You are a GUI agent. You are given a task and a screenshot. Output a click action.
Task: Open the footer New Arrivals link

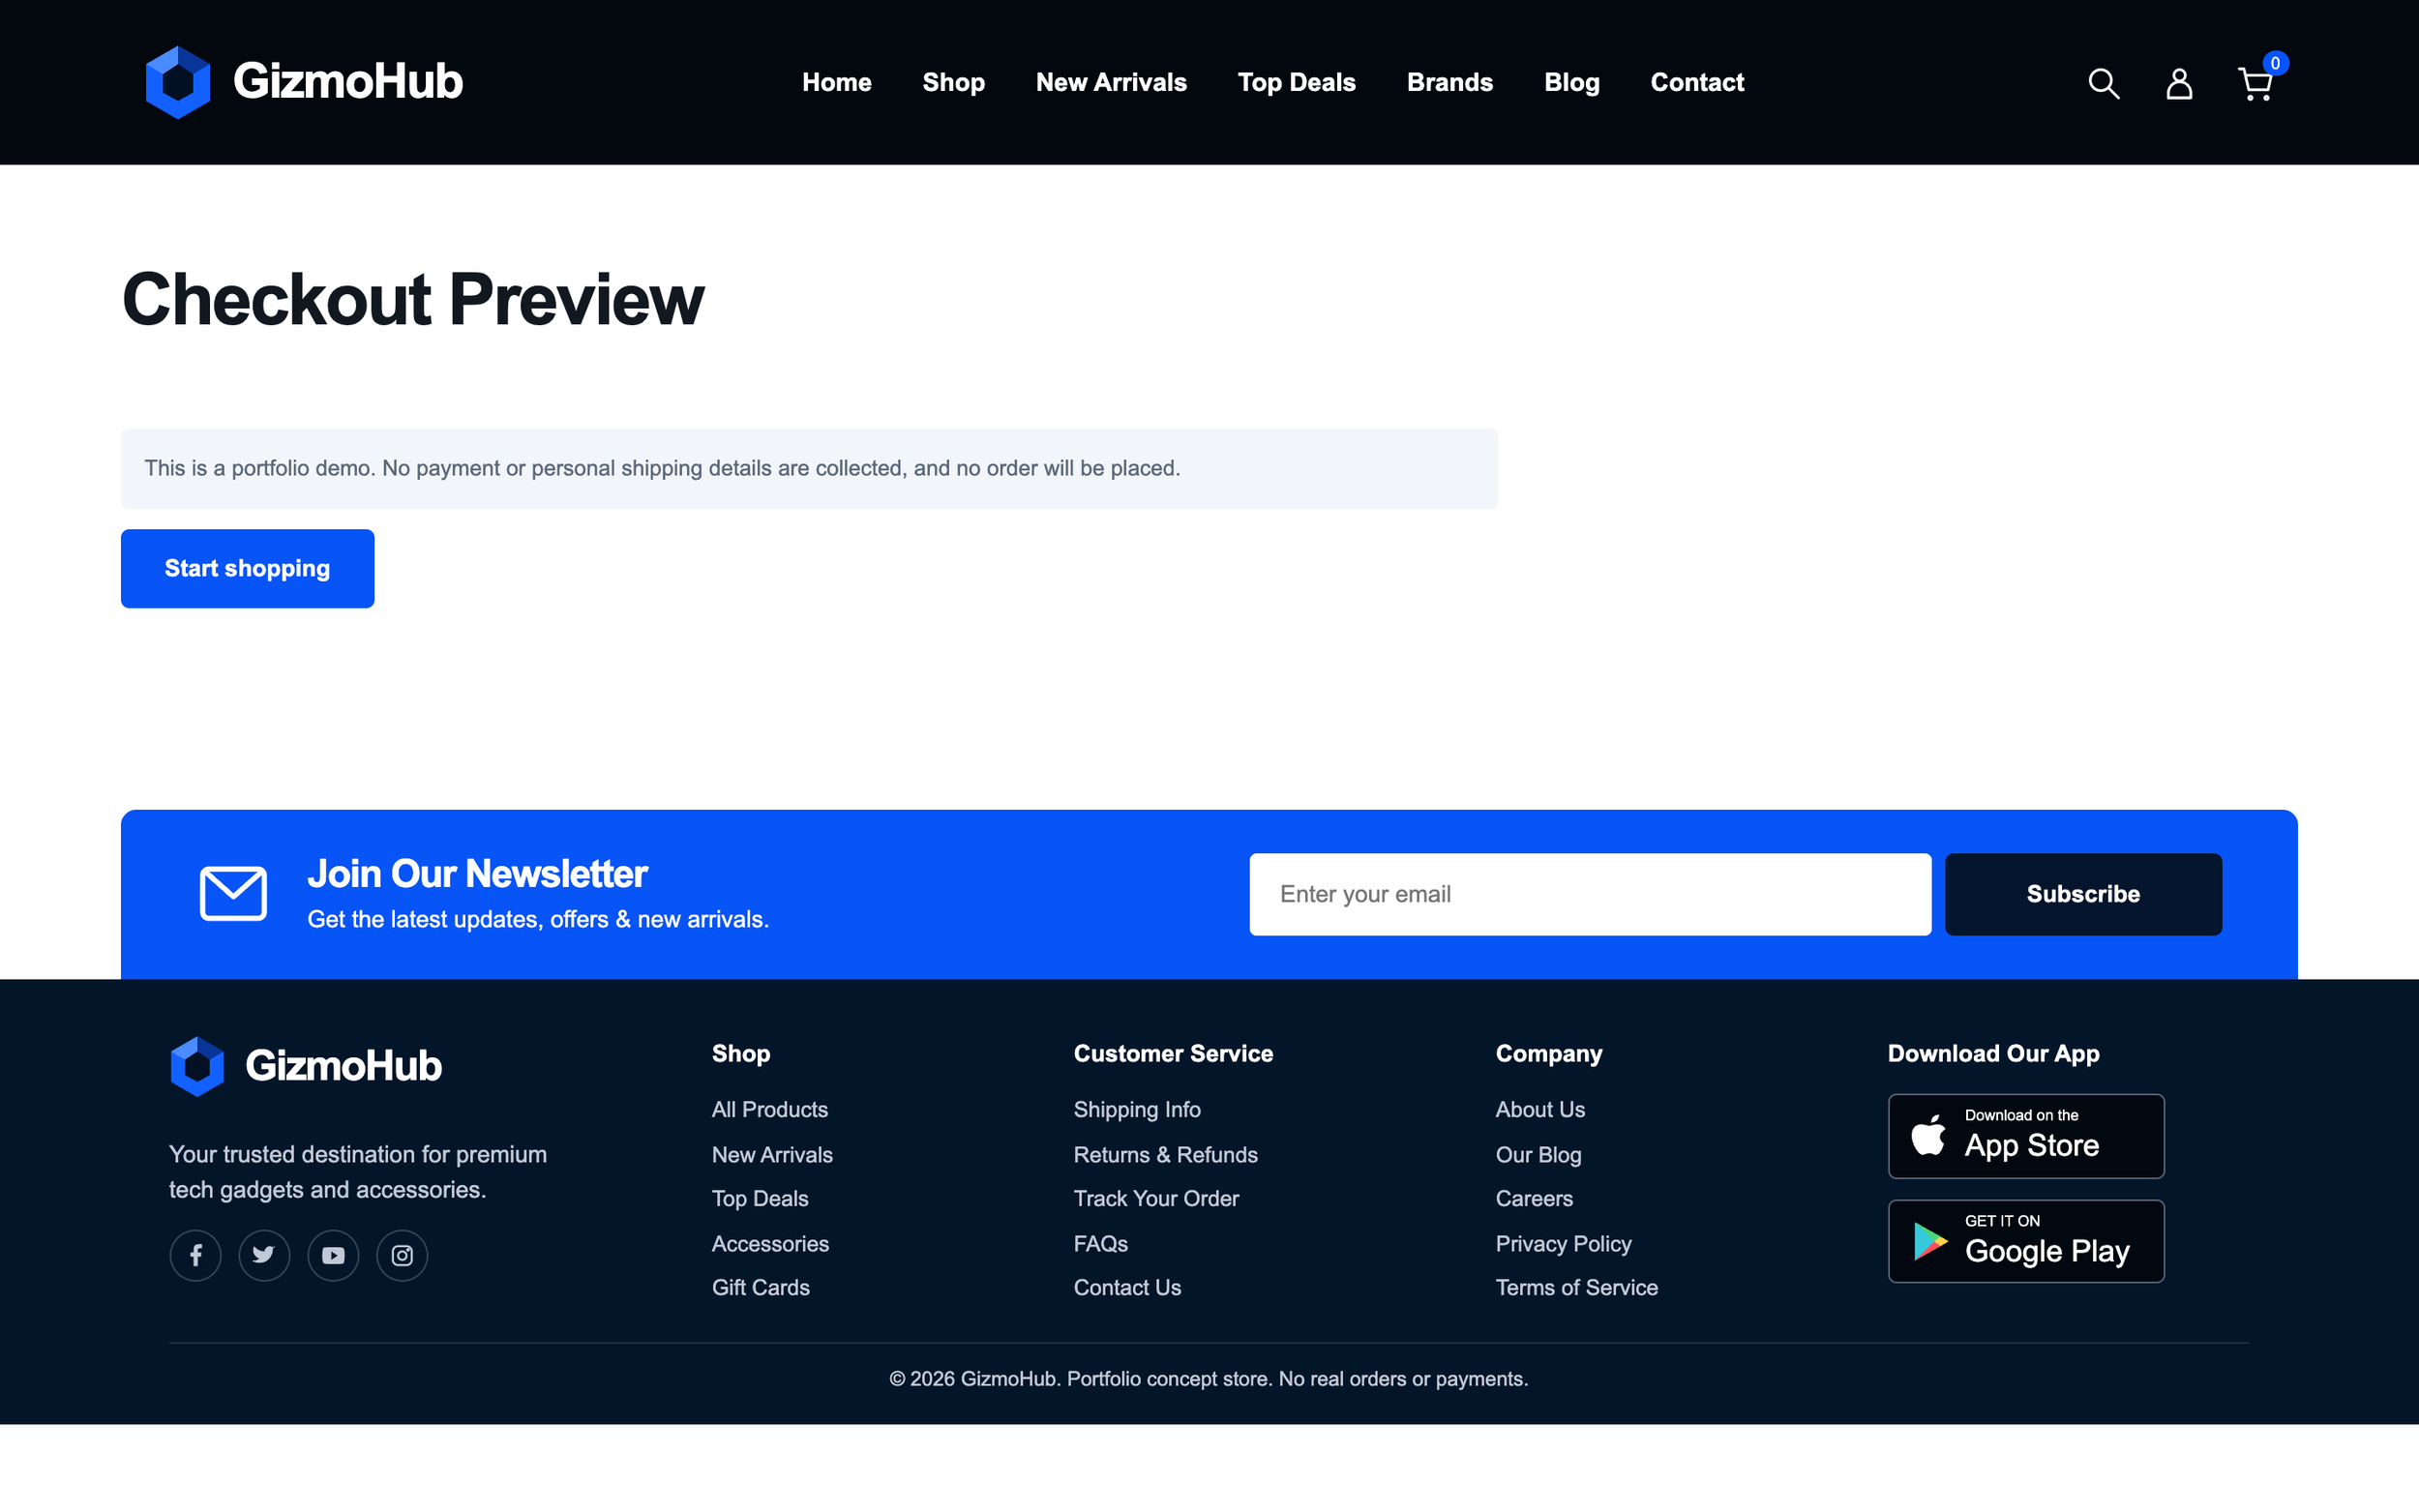click(x=772, y=1154)
